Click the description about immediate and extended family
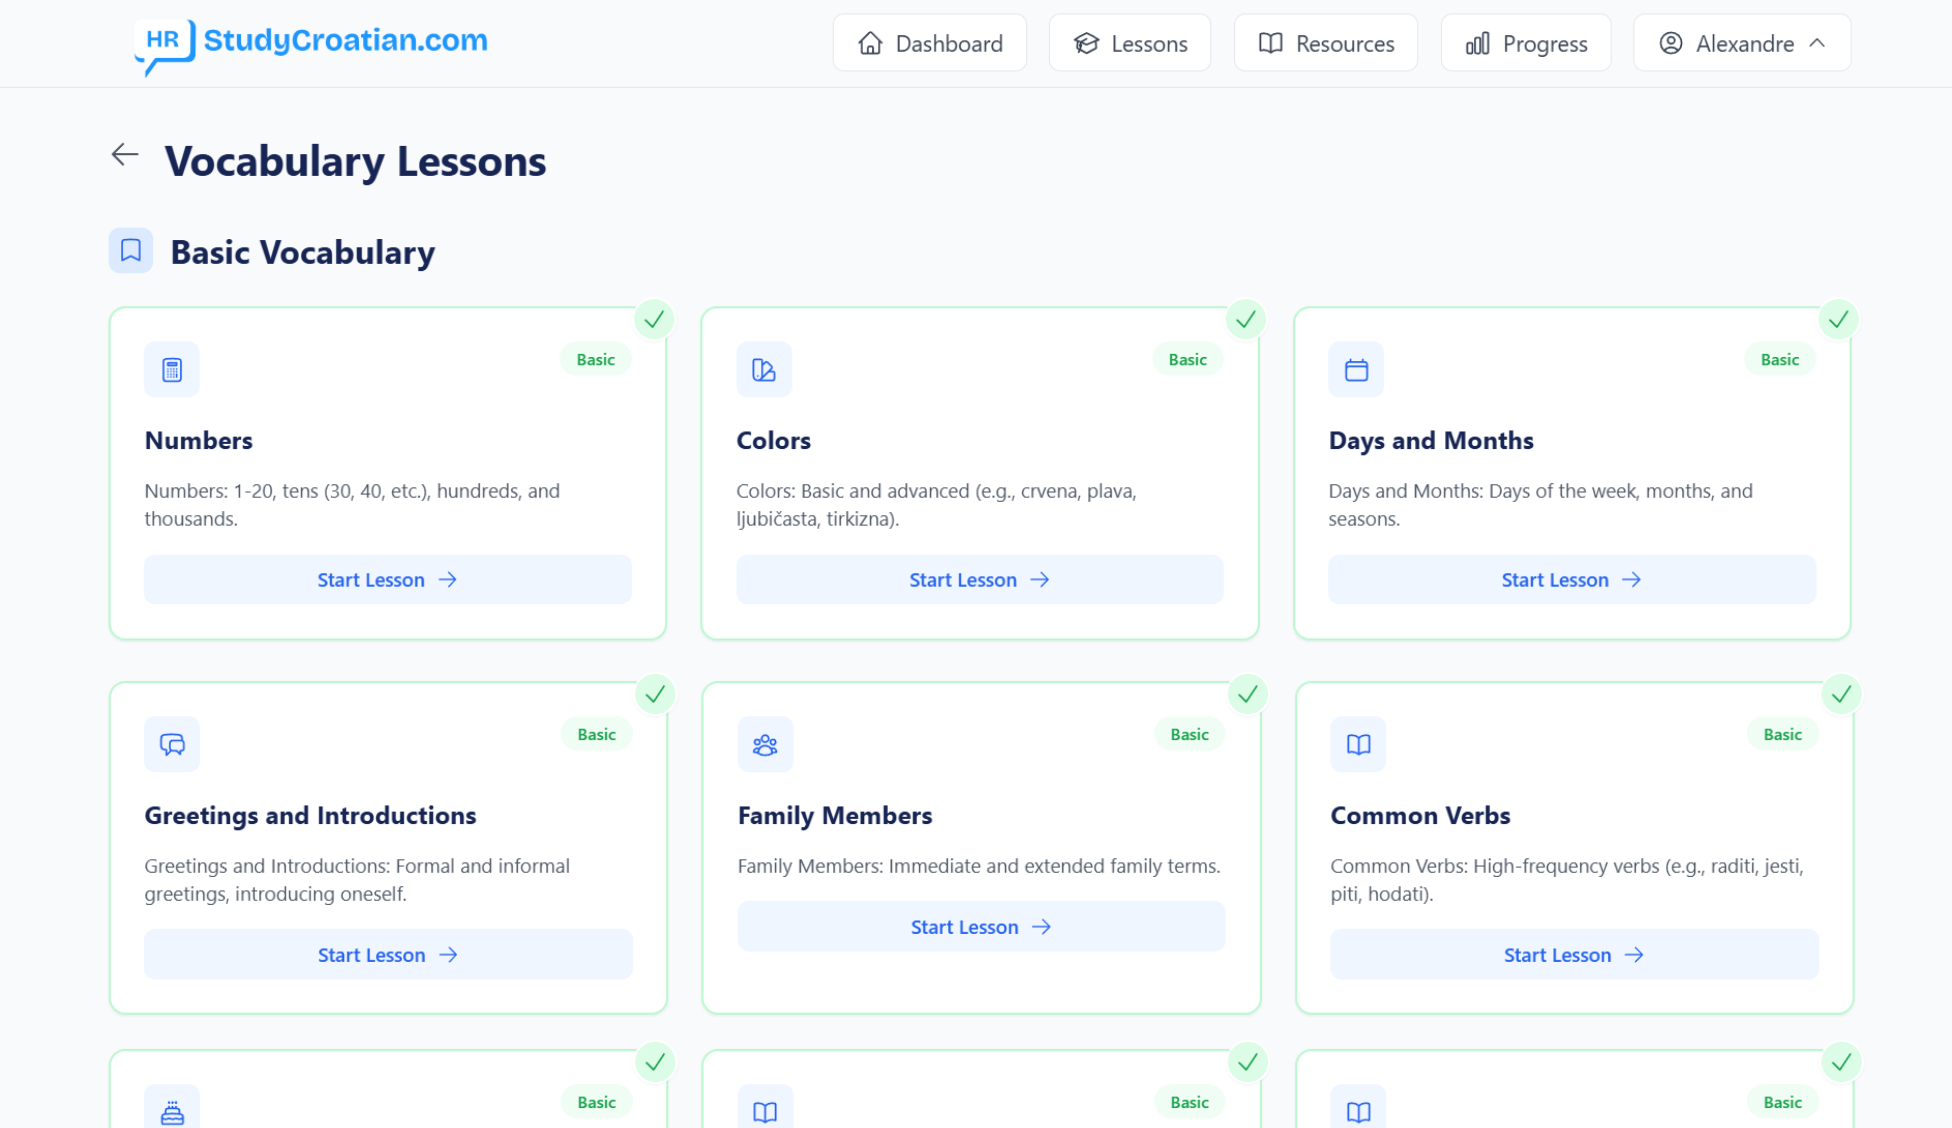The image size is (1952, 1128). 979,866
